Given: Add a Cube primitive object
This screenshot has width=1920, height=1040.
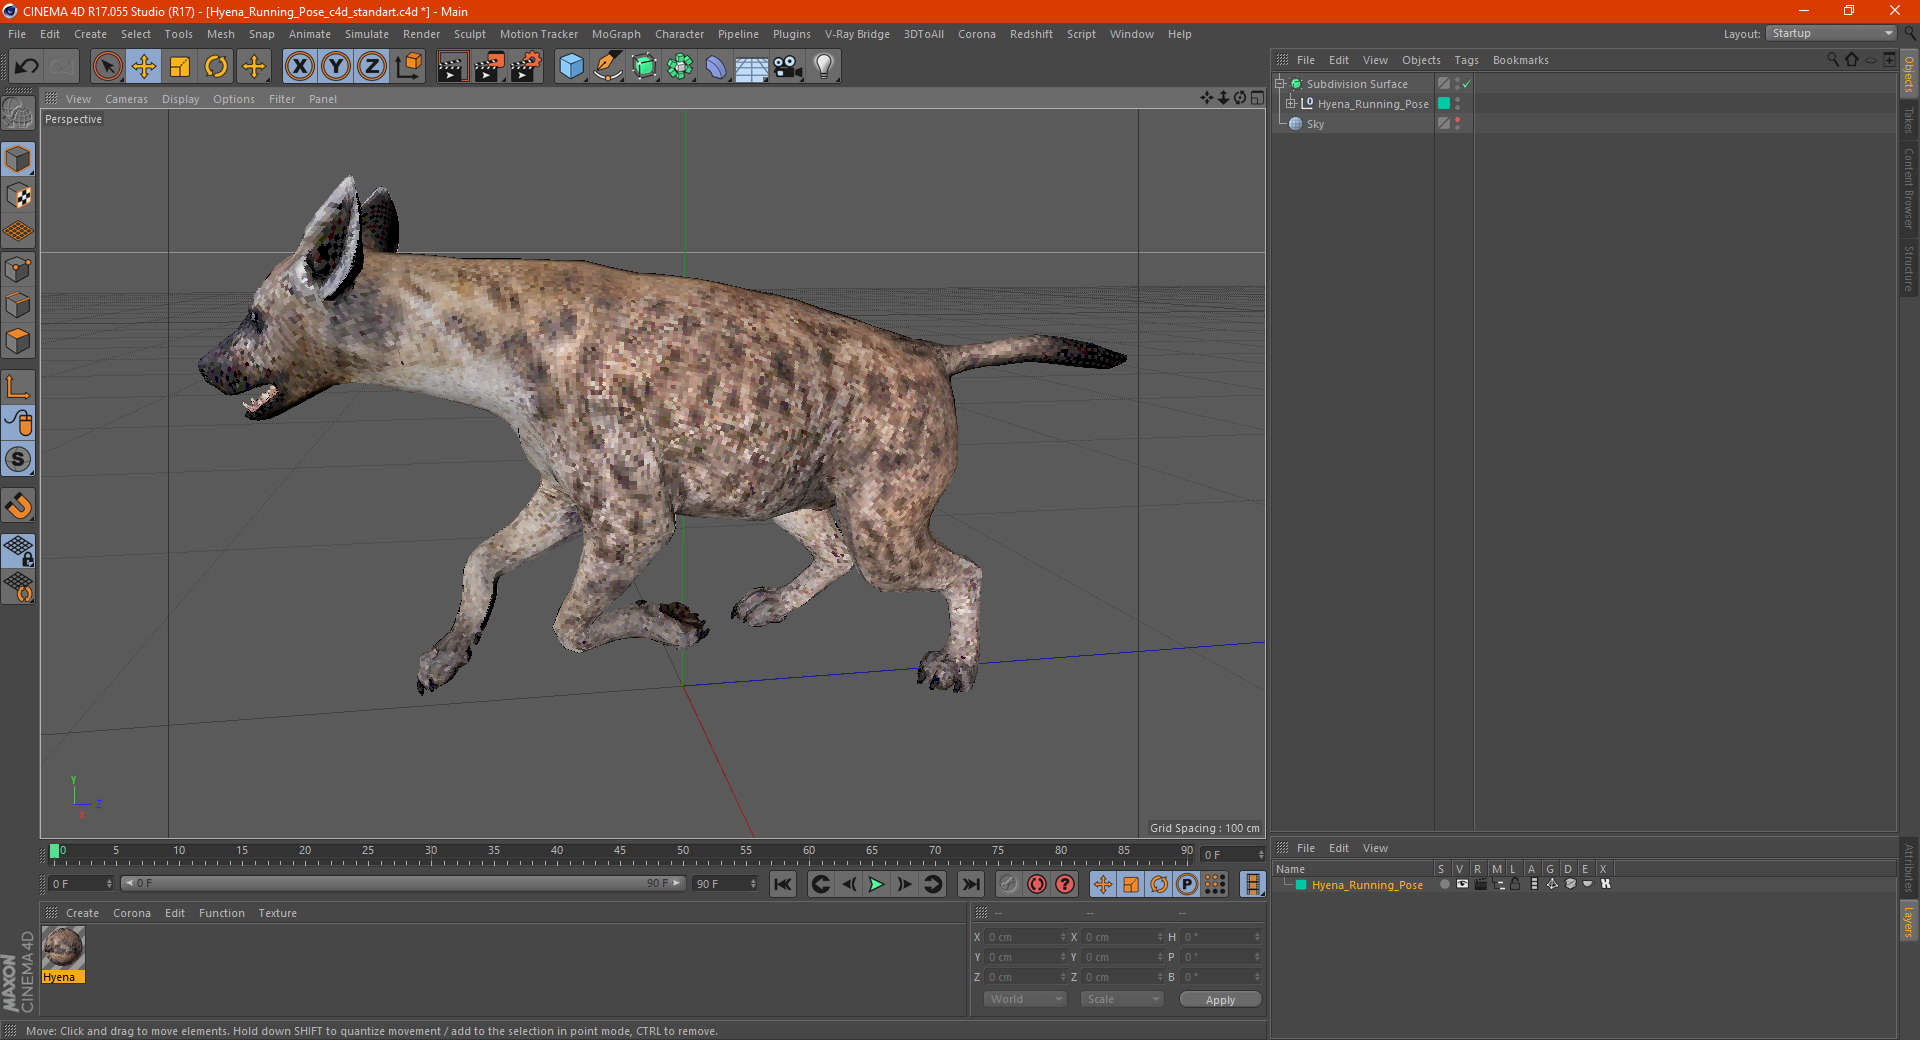Looking at the screenshot, I should tap(571, 67).
